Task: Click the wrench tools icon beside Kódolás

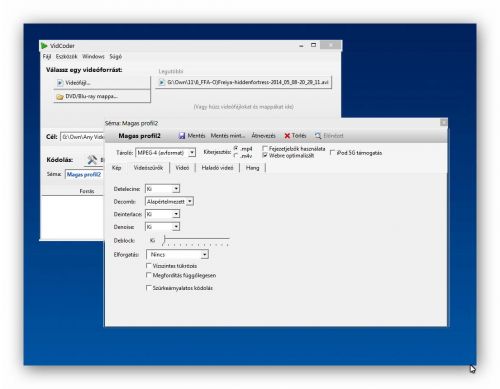Action: click(x=92, y=160)
